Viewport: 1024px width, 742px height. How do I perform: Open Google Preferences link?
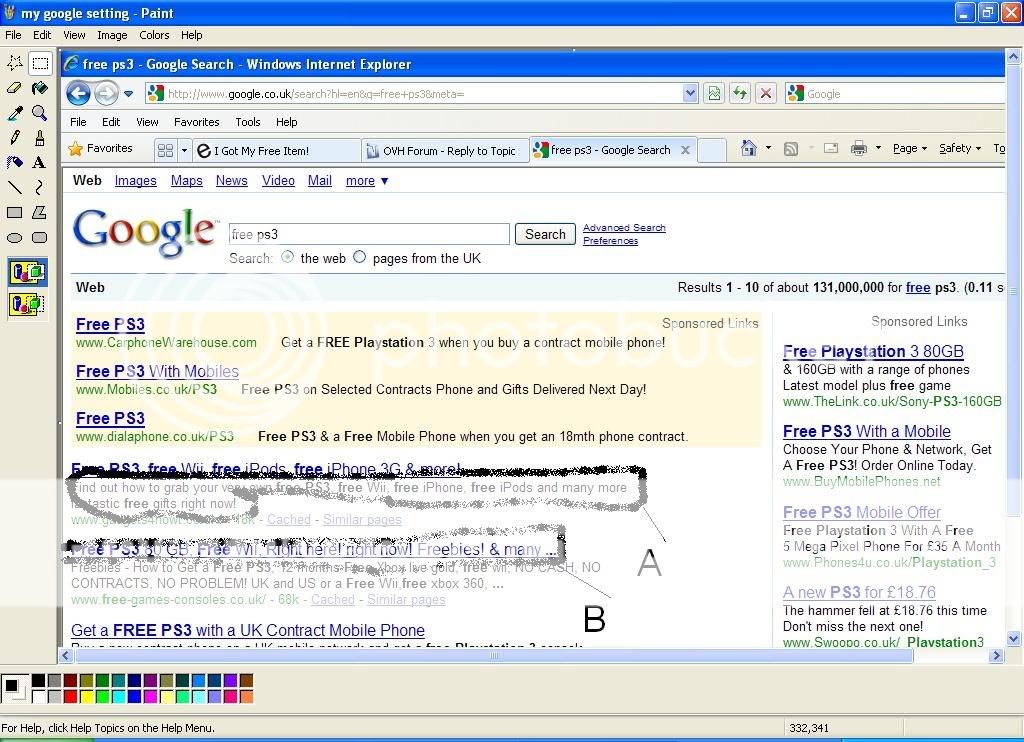[611, 240]
